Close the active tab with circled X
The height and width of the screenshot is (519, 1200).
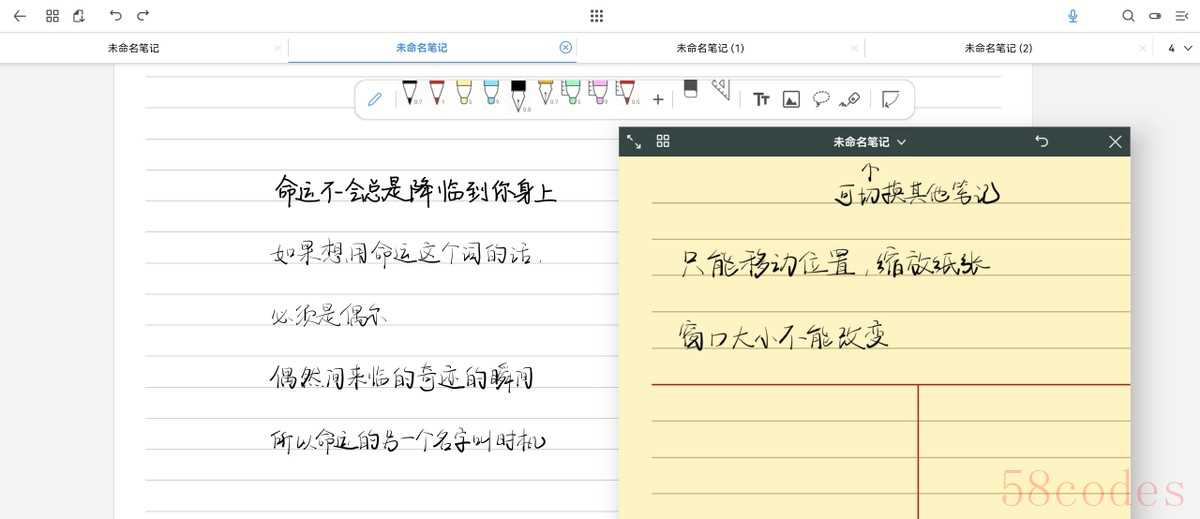tap(565, 48)
